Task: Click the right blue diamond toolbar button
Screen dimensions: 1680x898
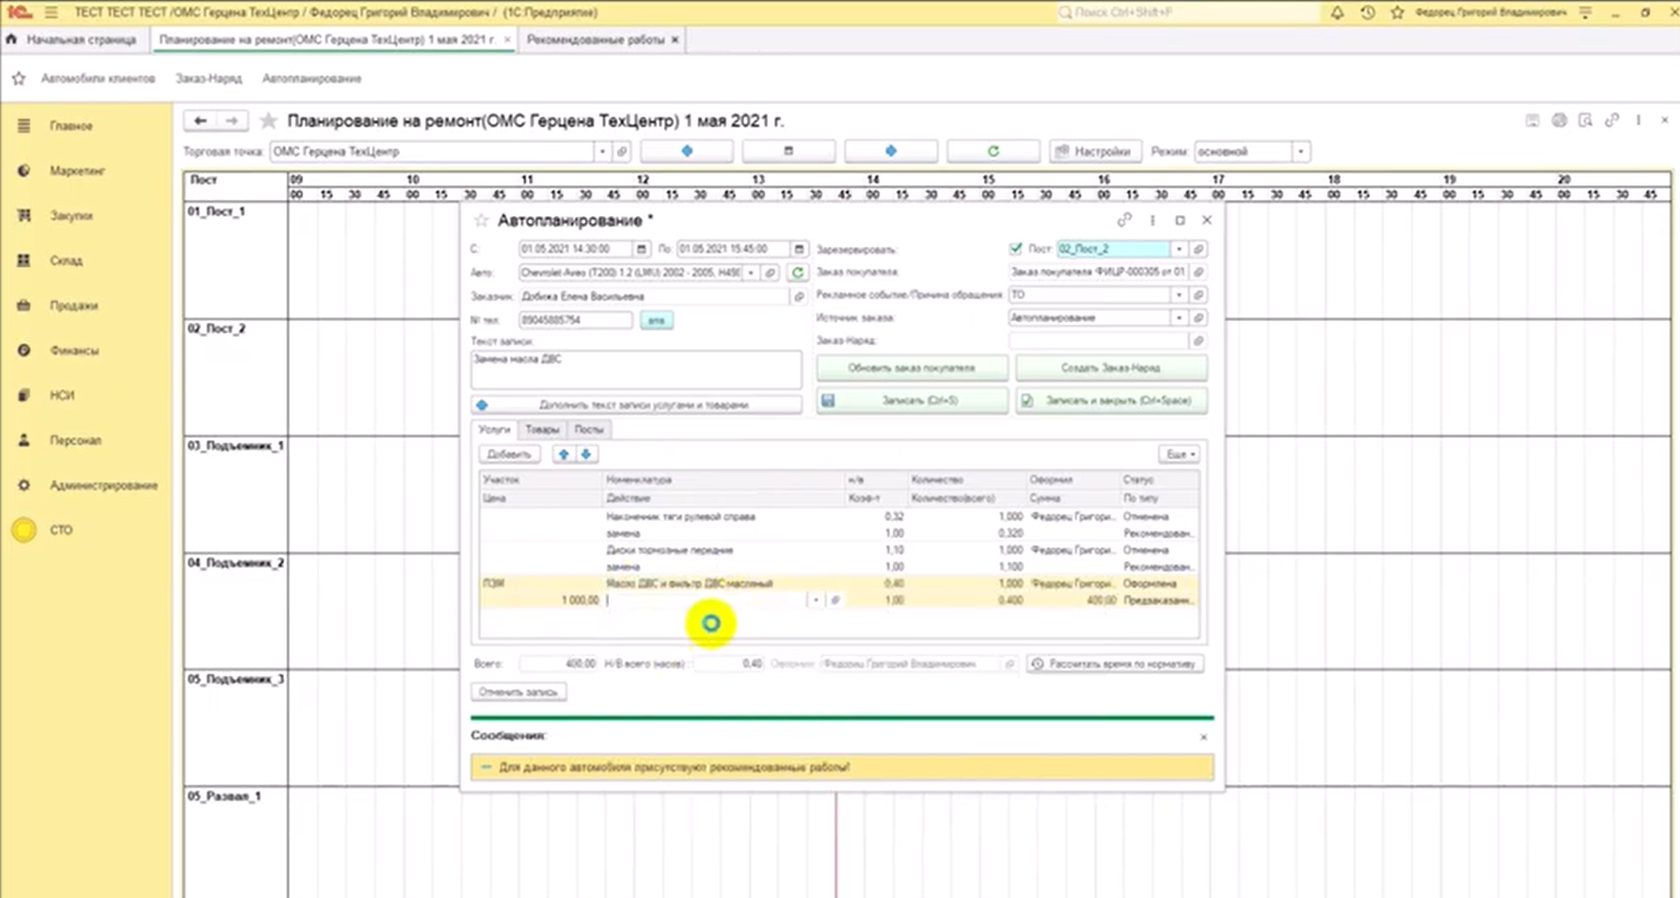Action: click(x=890, y=151)
